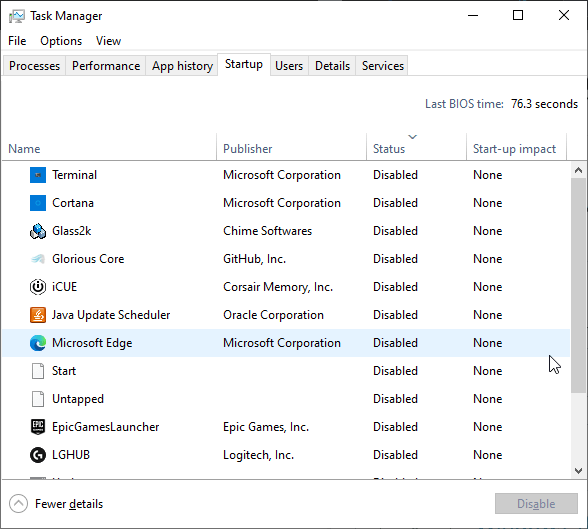Click the Chime Softwares publisher cell
Screen dimensions: 588x529
click(267, 231)
